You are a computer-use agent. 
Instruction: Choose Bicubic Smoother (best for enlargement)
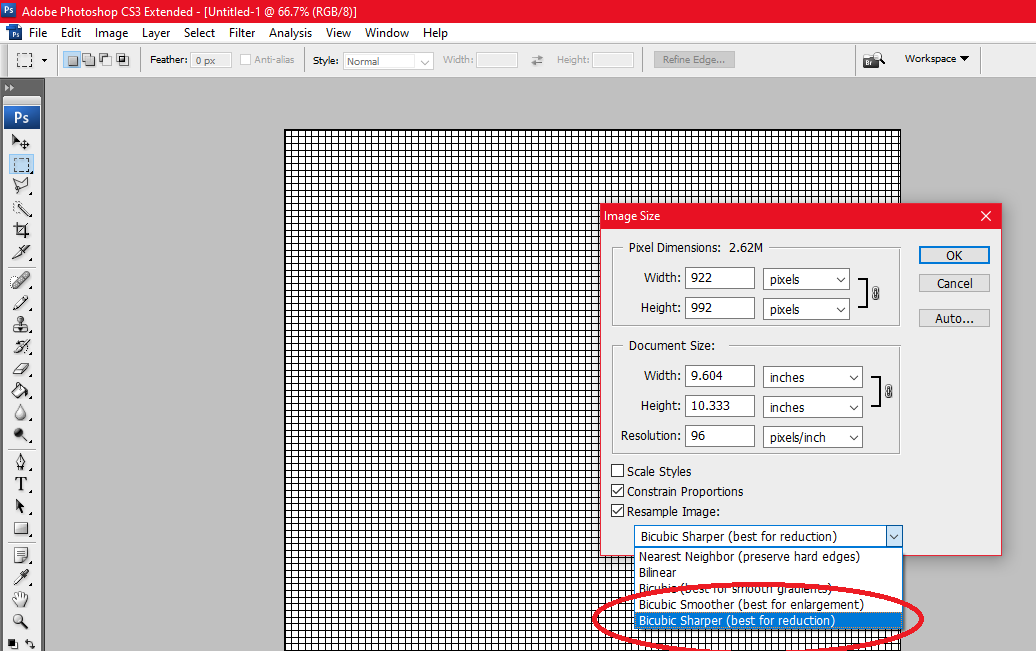[x=768, y=604]
